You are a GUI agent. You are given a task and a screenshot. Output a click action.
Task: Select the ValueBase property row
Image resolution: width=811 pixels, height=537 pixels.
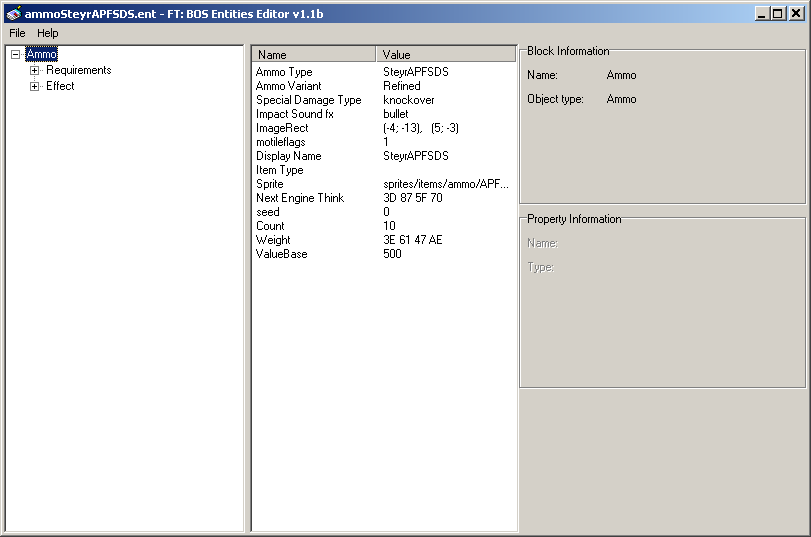384,253
